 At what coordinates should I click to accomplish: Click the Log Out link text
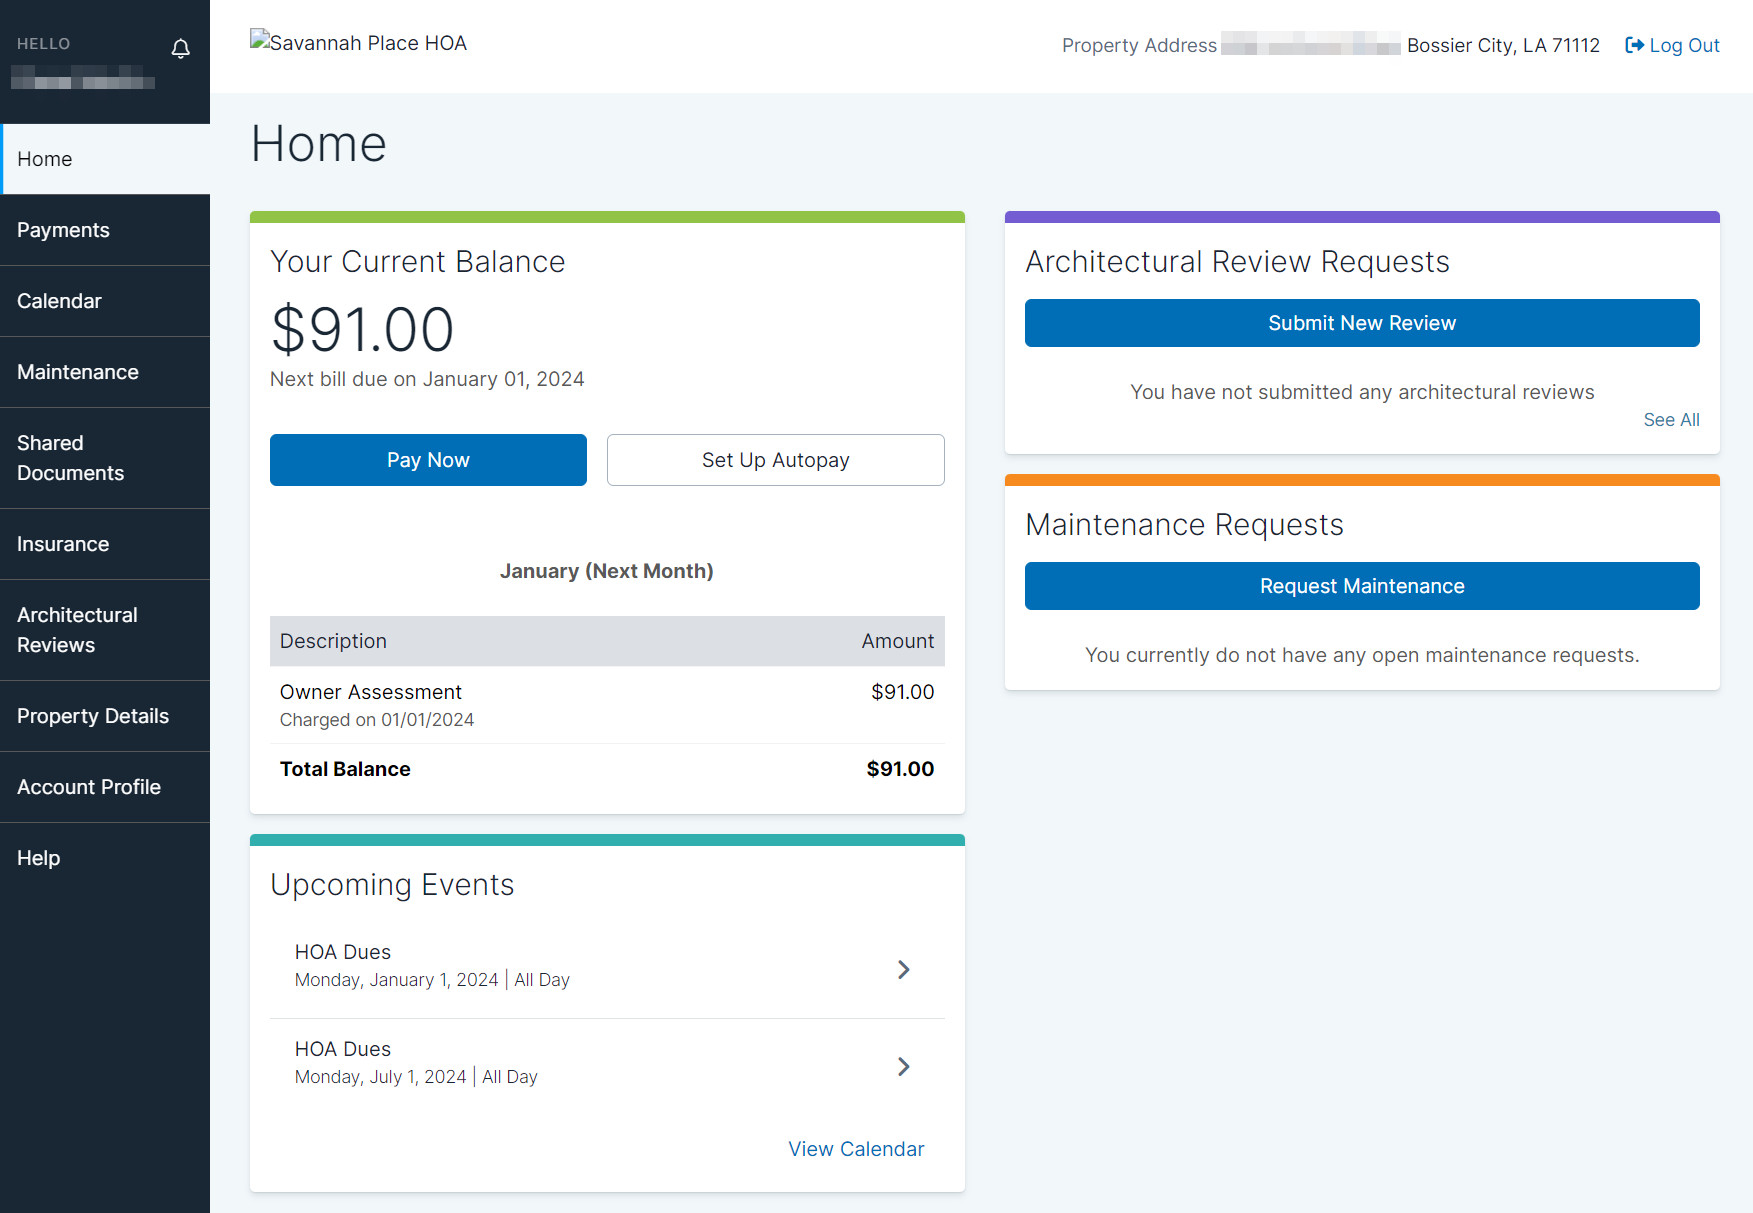coord(1684,45)
